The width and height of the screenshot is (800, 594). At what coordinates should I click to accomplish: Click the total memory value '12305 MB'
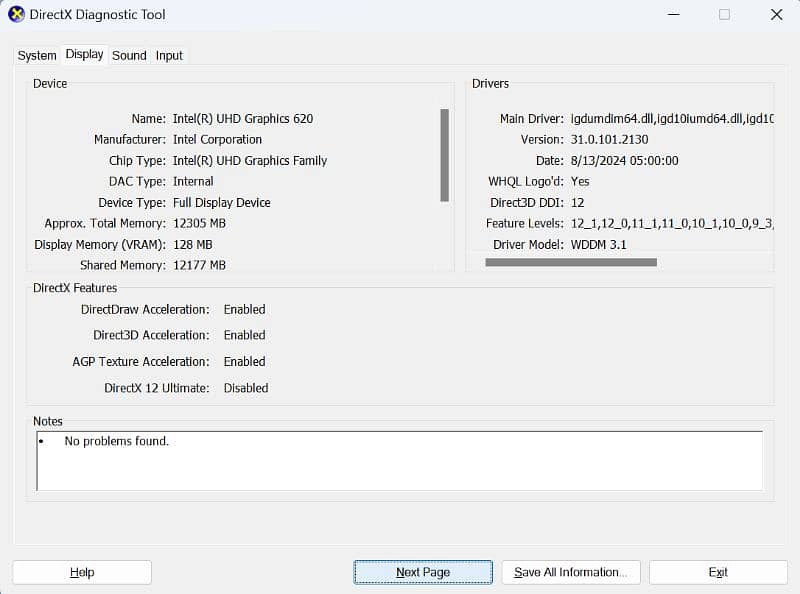(199, 224)
